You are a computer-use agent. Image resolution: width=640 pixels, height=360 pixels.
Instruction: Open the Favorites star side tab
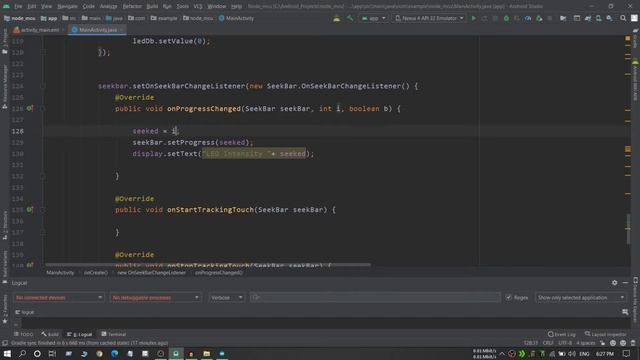click(4, 309)
